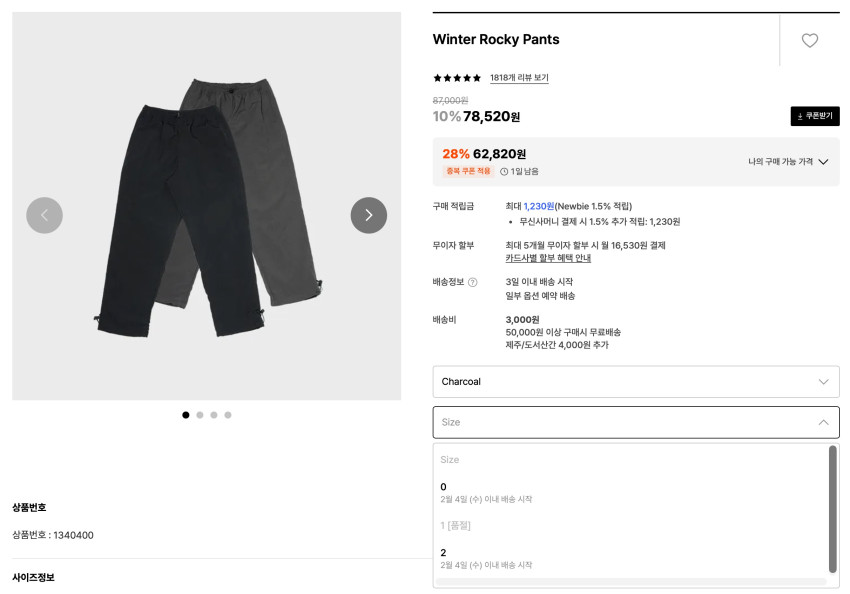Screen dimensions: 850x594
Task: Click the clock icon beside 1일 남음
Action: [504, 171]
